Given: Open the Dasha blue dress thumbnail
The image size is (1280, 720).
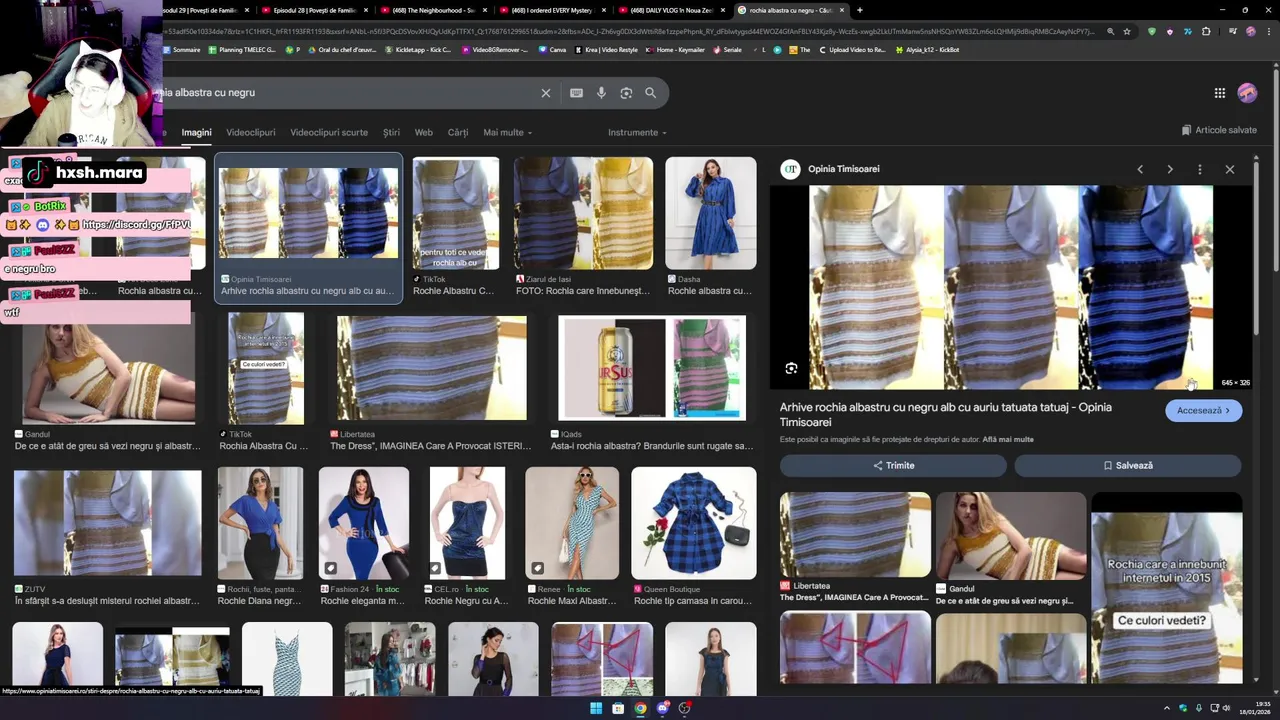Looking at the screenshot, I should tap(711, 213).
